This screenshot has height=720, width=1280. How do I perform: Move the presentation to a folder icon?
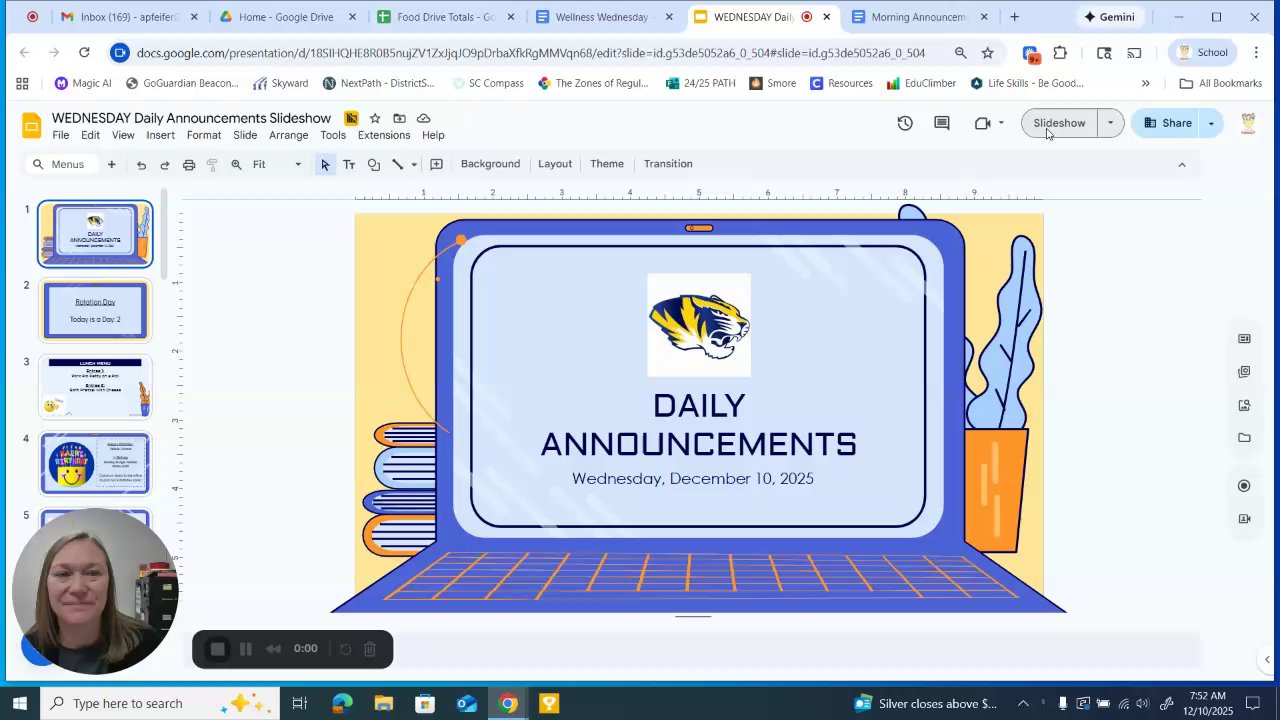click(399, 118)
